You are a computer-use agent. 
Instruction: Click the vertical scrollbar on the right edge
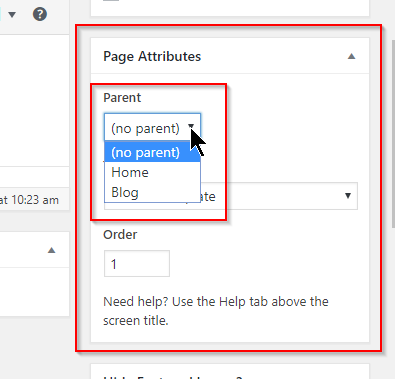(x=393, y=133)
